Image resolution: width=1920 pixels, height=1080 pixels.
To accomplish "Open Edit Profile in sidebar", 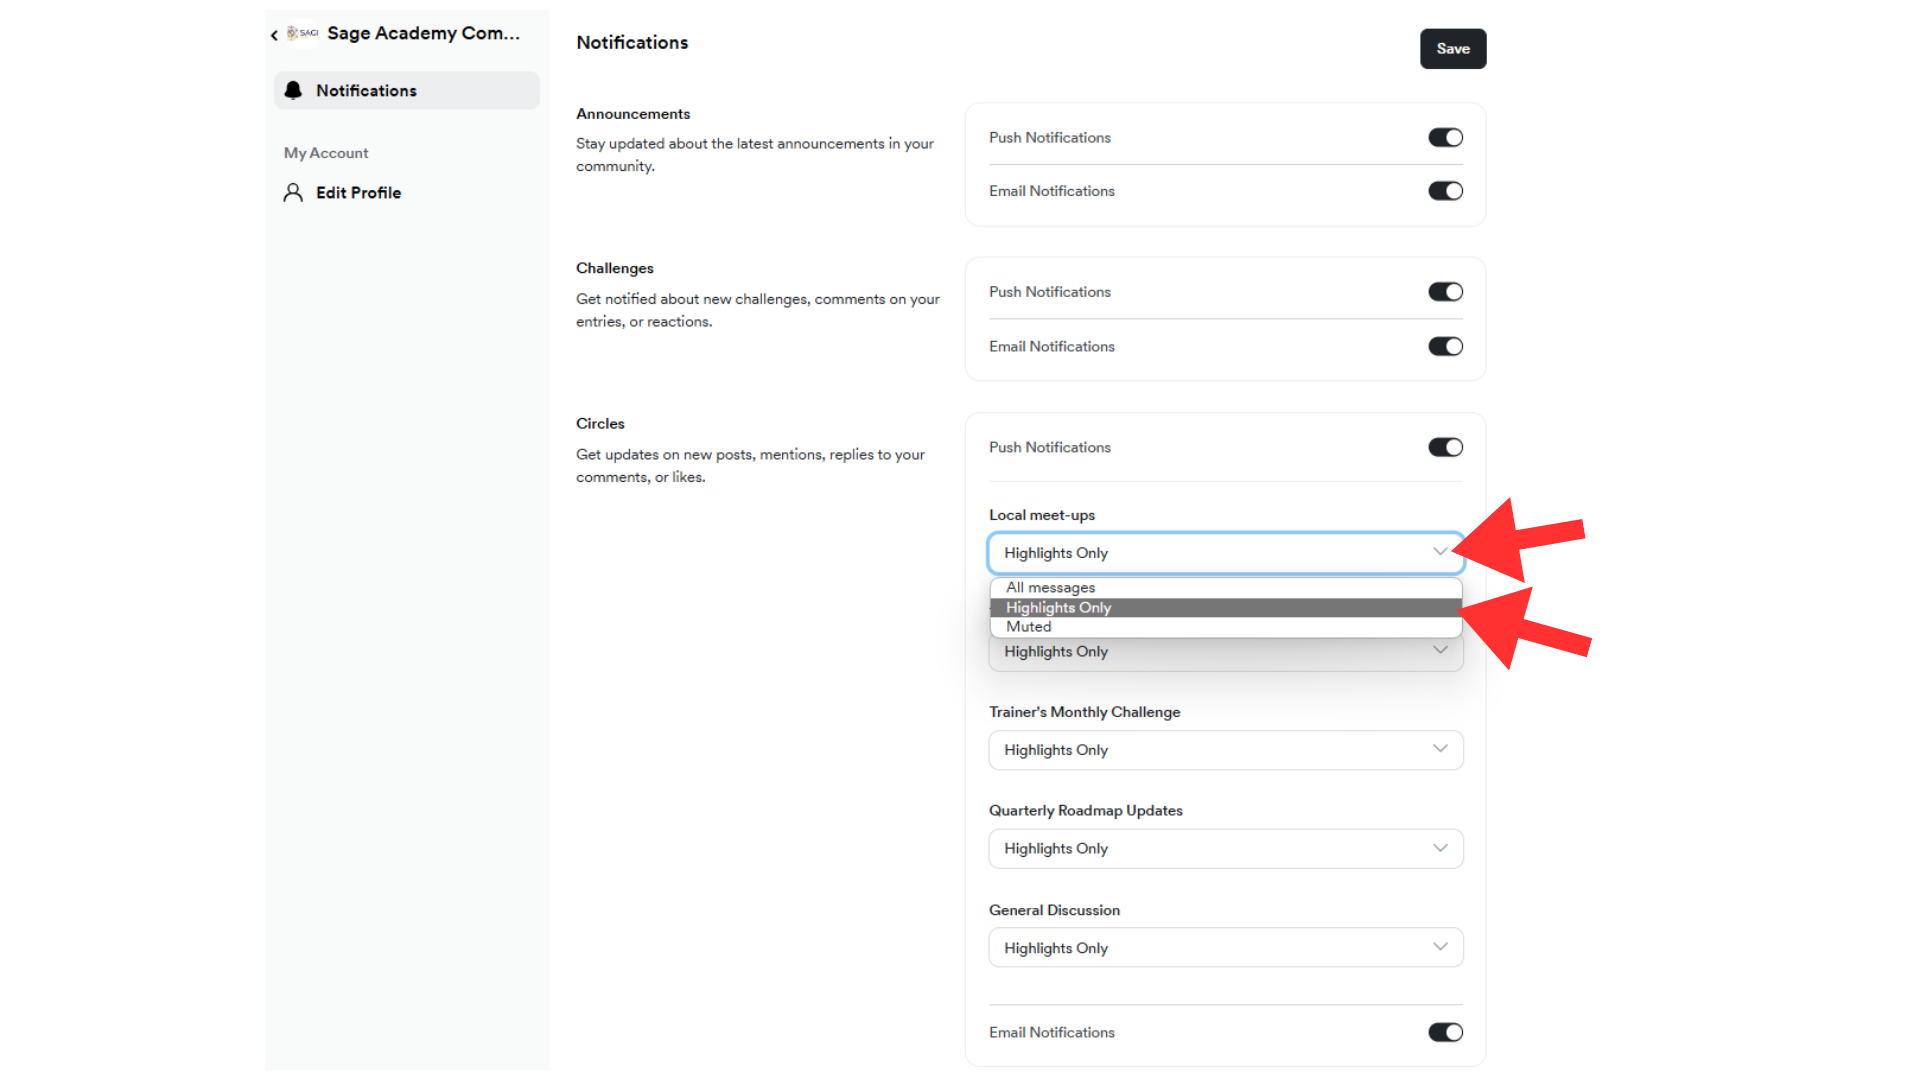I will click(358, 193).
